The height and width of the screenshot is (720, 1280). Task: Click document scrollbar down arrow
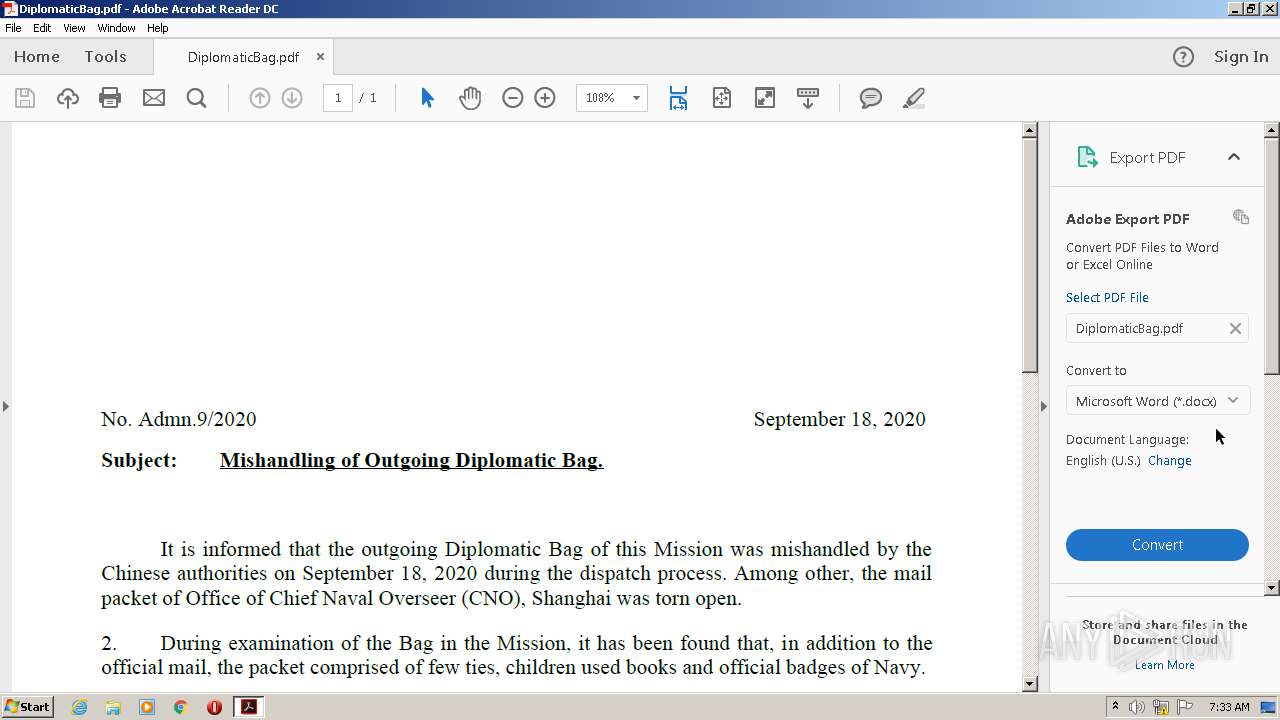[x=1030, y=684]
